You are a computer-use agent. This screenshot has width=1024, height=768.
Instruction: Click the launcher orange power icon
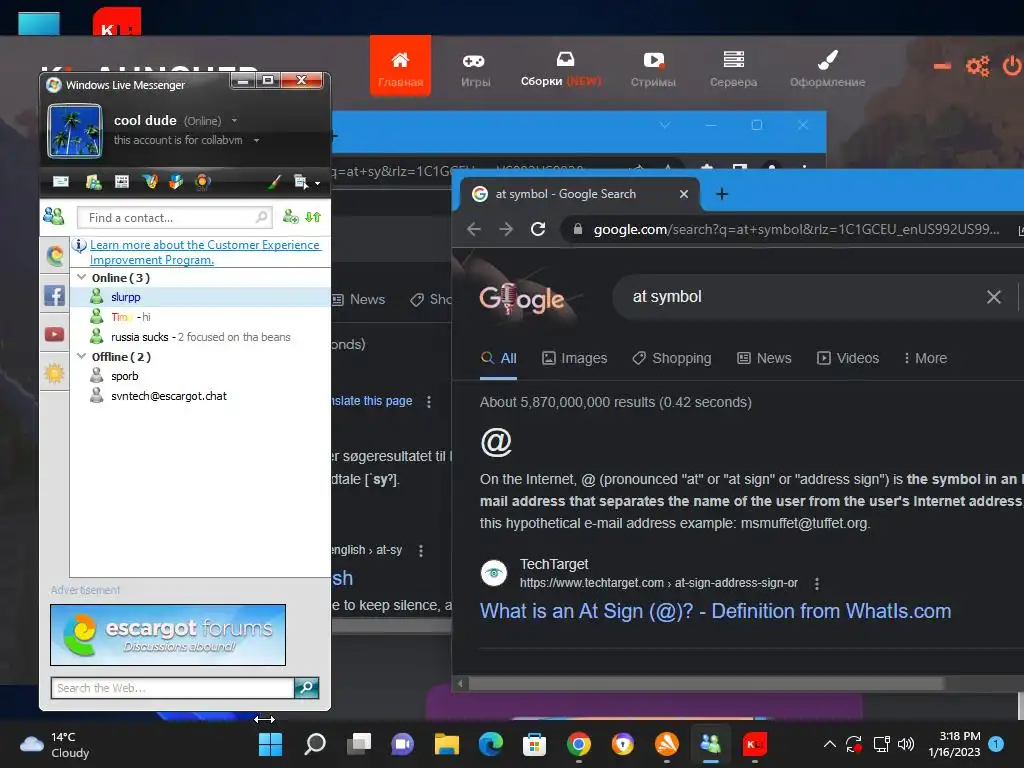(x=1012, y=66)
